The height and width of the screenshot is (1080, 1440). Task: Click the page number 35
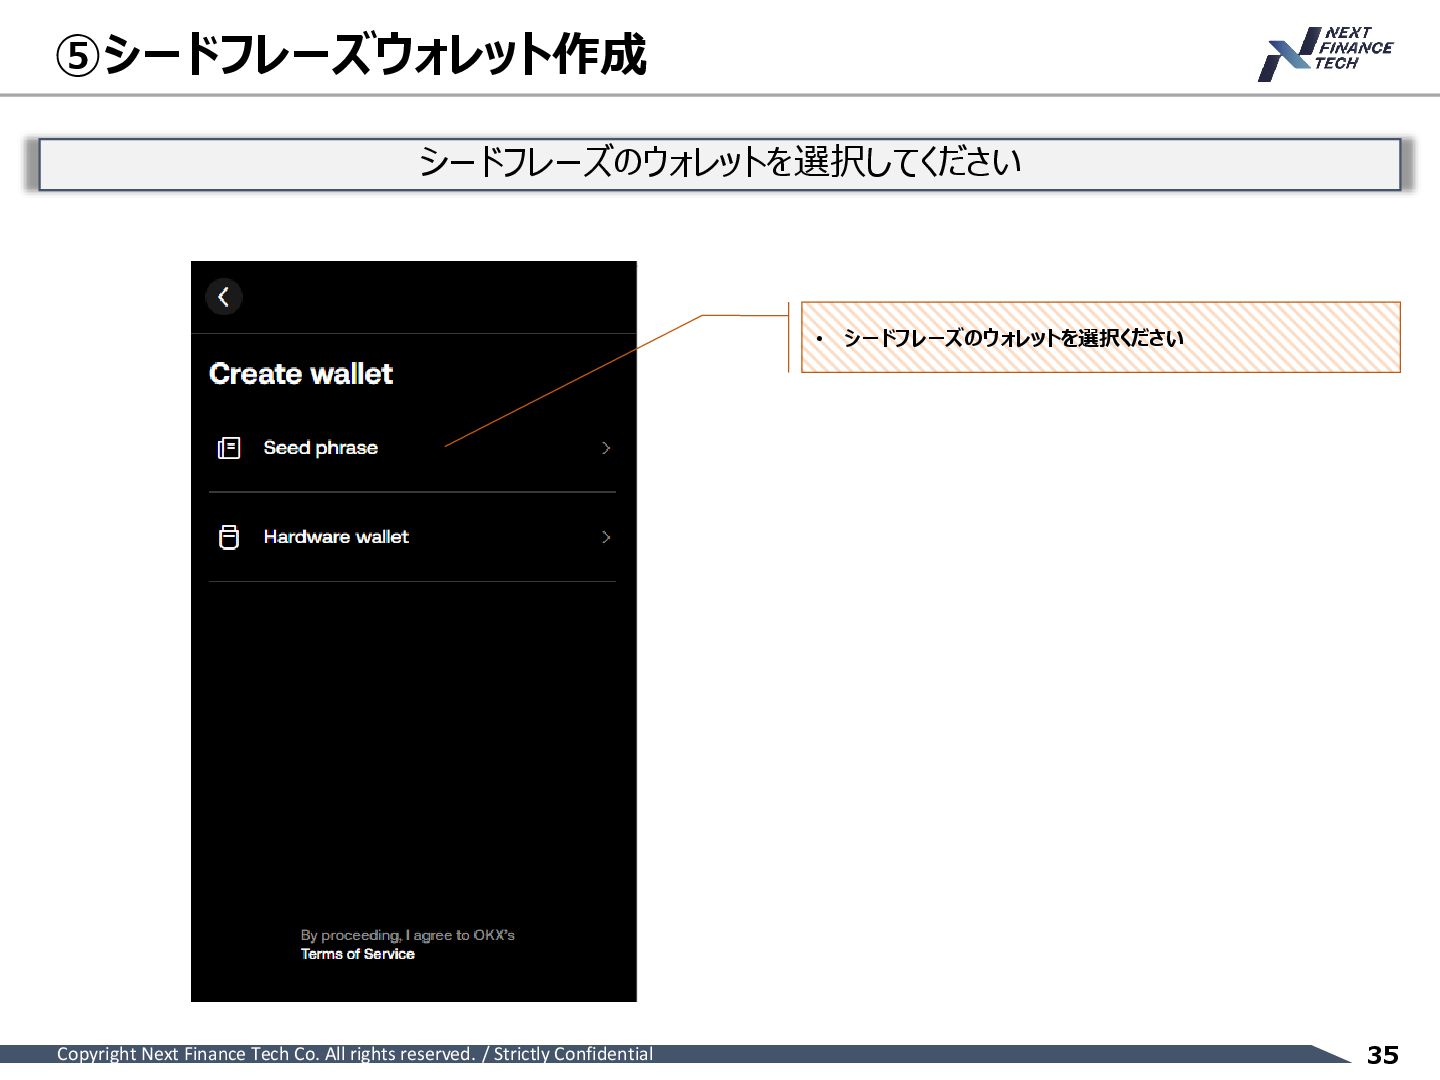(x=1383, y=1055)
